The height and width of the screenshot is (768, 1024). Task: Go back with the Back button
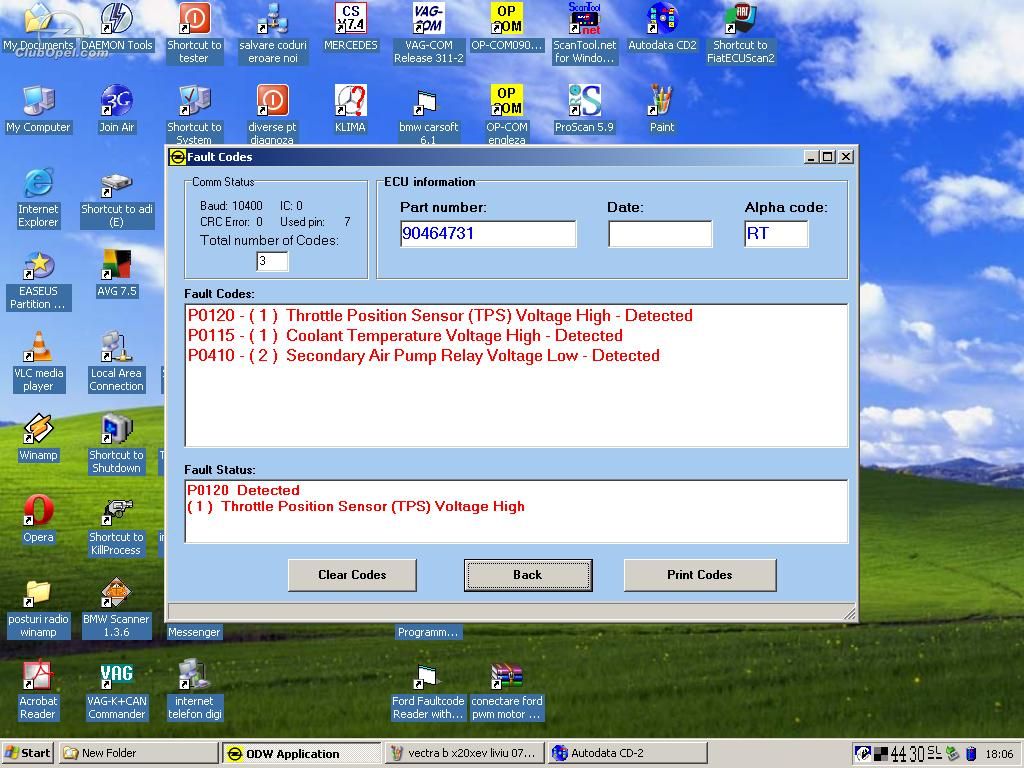[x=528, y=575]
